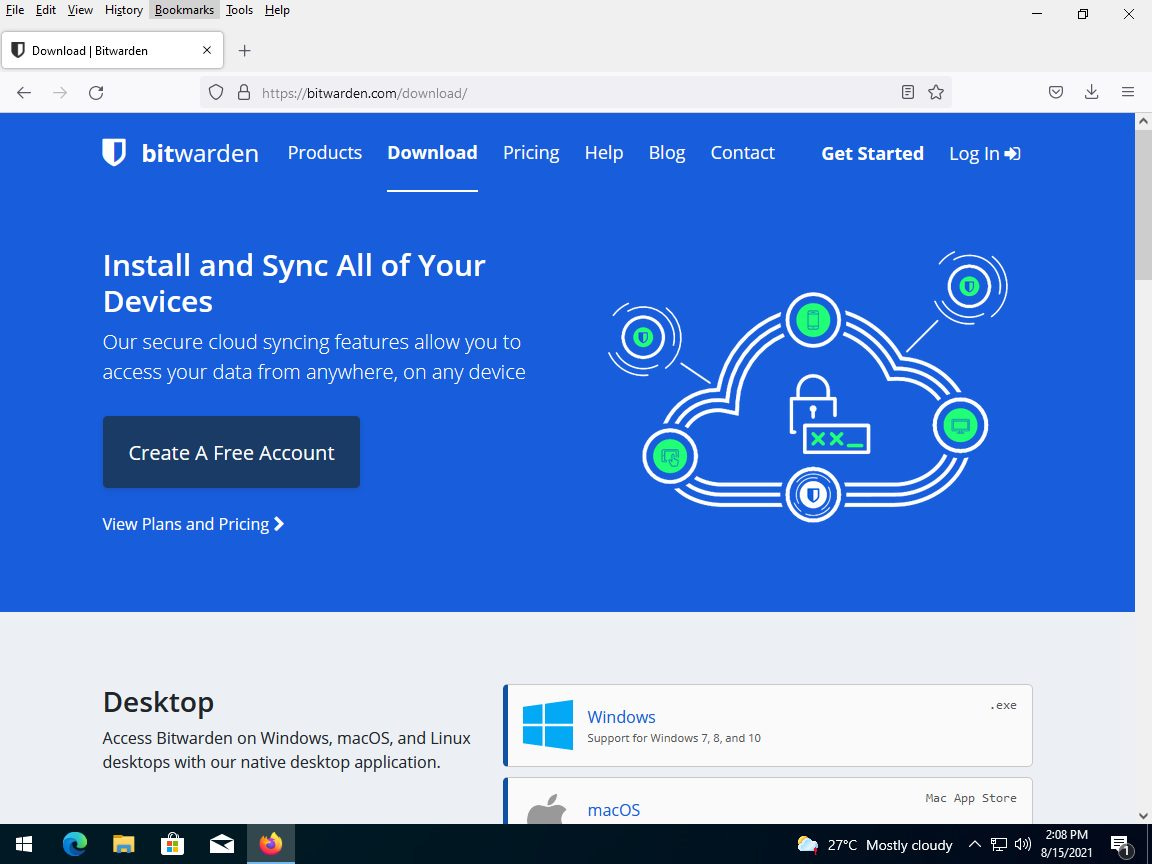Click the Apple logo beside macOS

tap(547, 809)
